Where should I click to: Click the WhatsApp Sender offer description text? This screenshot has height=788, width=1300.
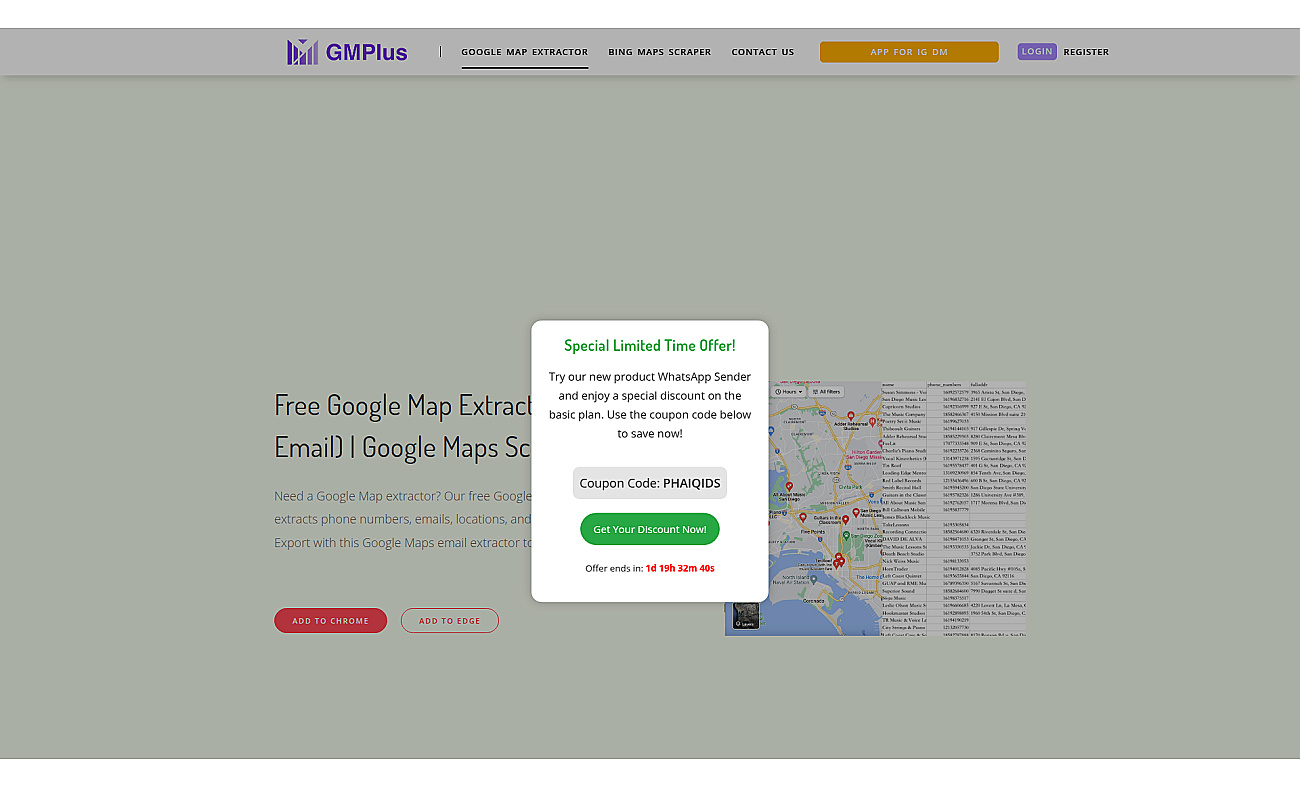[650, 405]
